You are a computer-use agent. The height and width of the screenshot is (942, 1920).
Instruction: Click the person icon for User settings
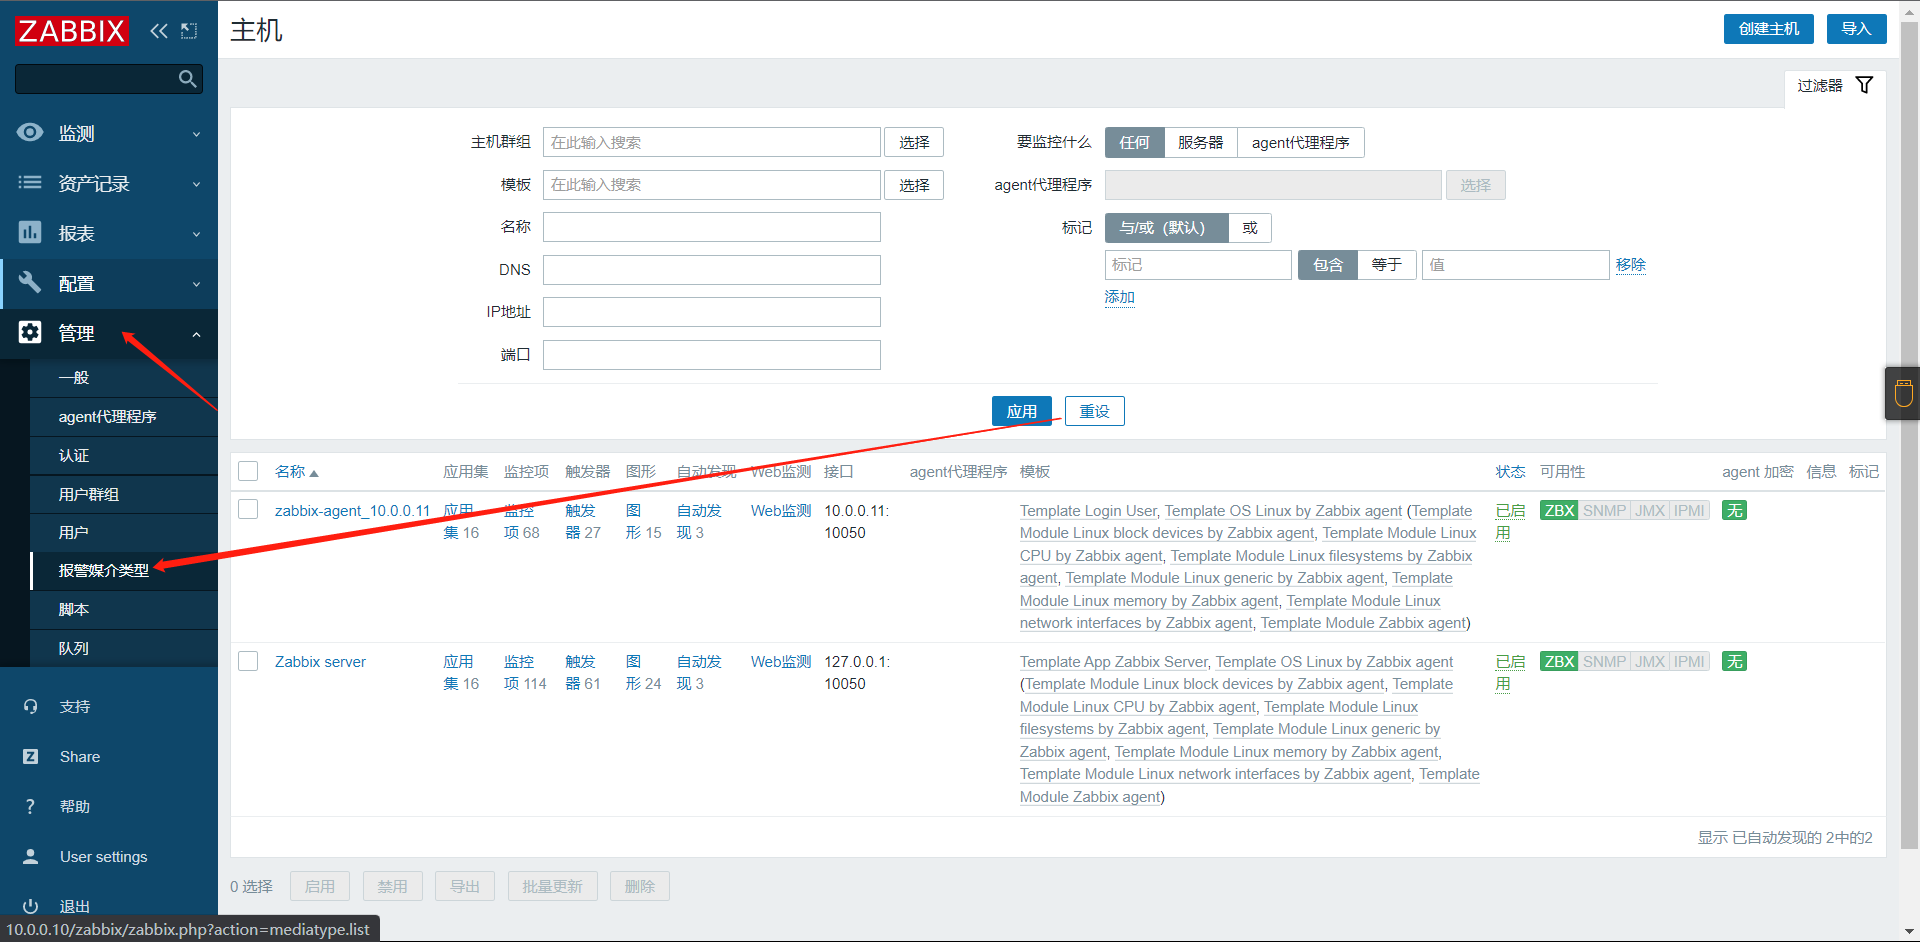point(30,856)
